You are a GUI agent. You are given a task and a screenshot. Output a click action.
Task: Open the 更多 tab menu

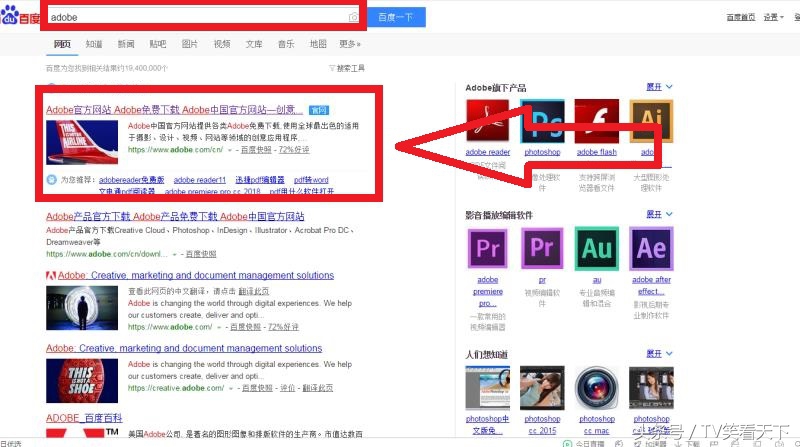coord(350,44)
